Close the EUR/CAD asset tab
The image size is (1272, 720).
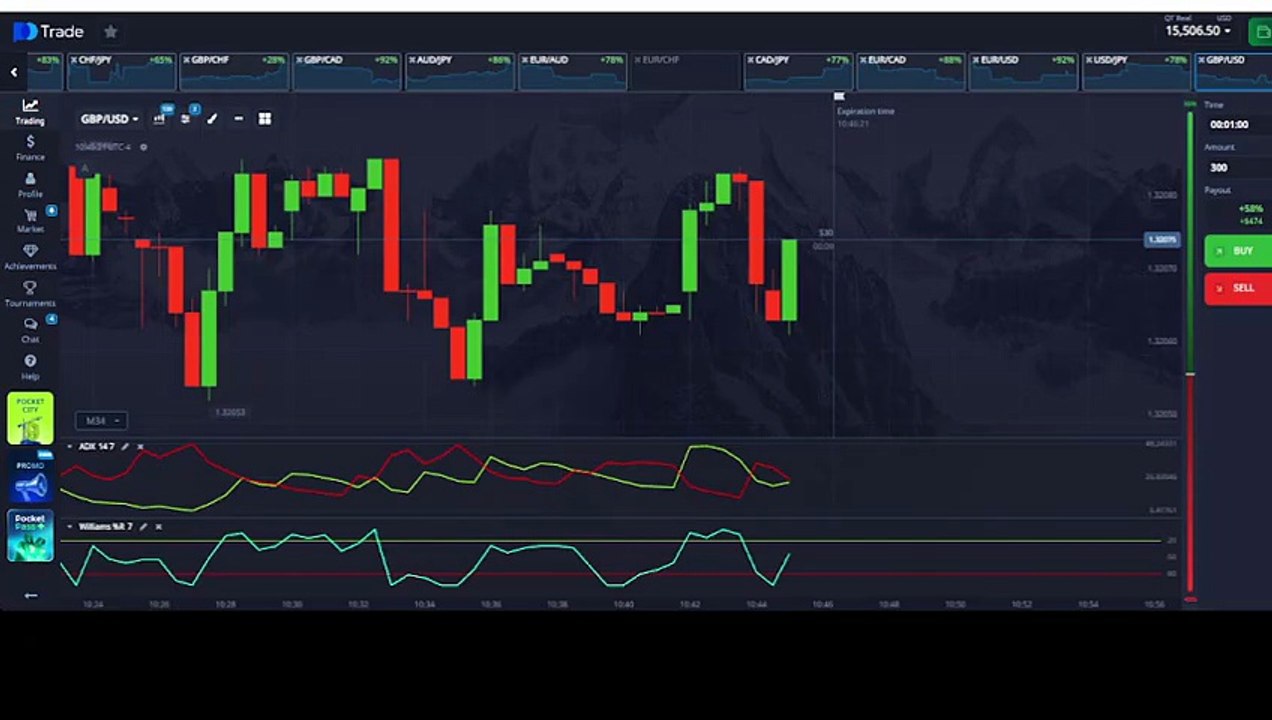pos(865,60)
